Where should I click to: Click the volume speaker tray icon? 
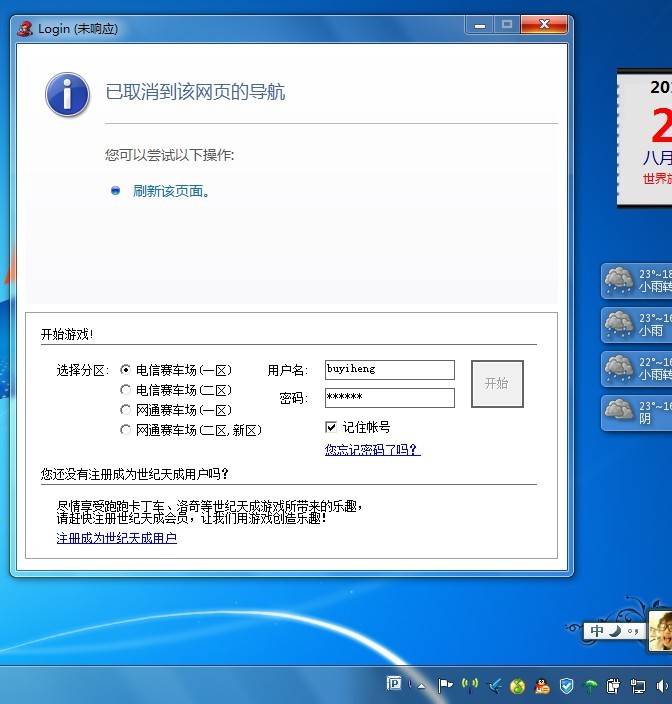point(662,686)
